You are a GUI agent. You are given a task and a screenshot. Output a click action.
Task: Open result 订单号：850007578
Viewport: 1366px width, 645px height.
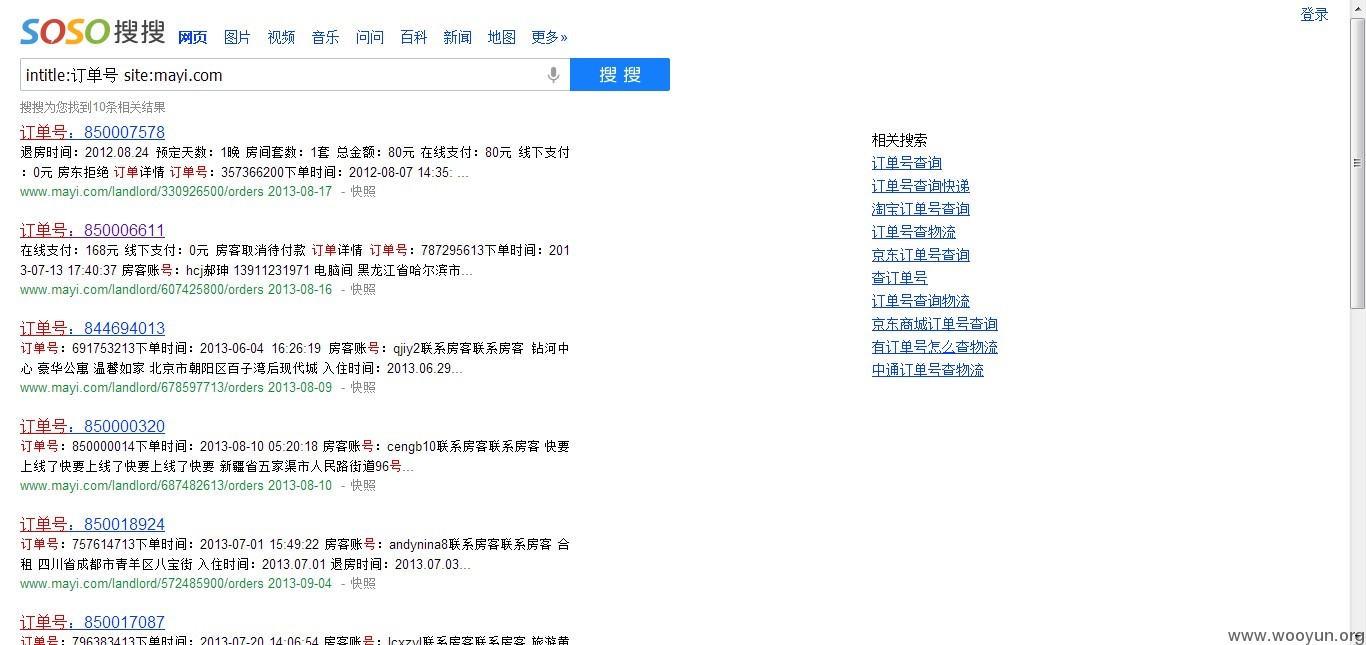coord(92,132)
